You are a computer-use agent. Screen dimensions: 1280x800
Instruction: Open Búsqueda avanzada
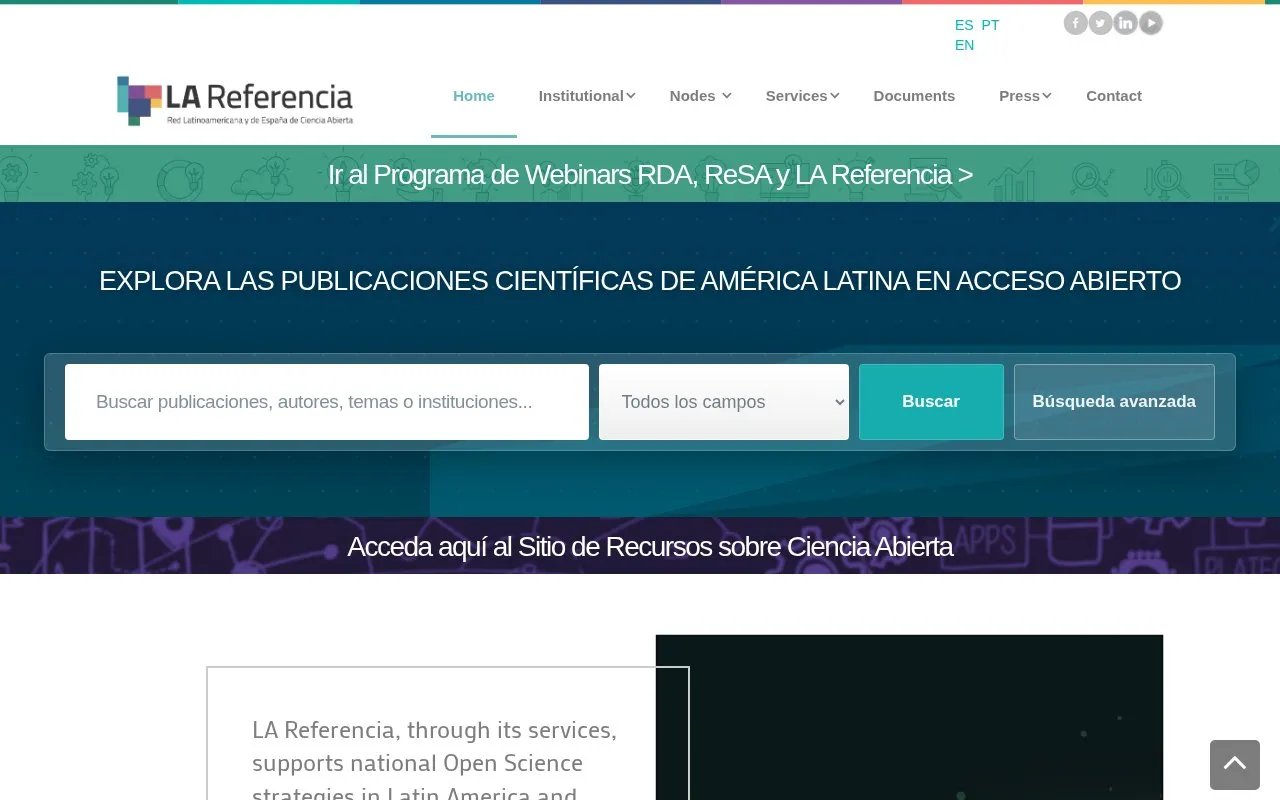click(1114, 402)
